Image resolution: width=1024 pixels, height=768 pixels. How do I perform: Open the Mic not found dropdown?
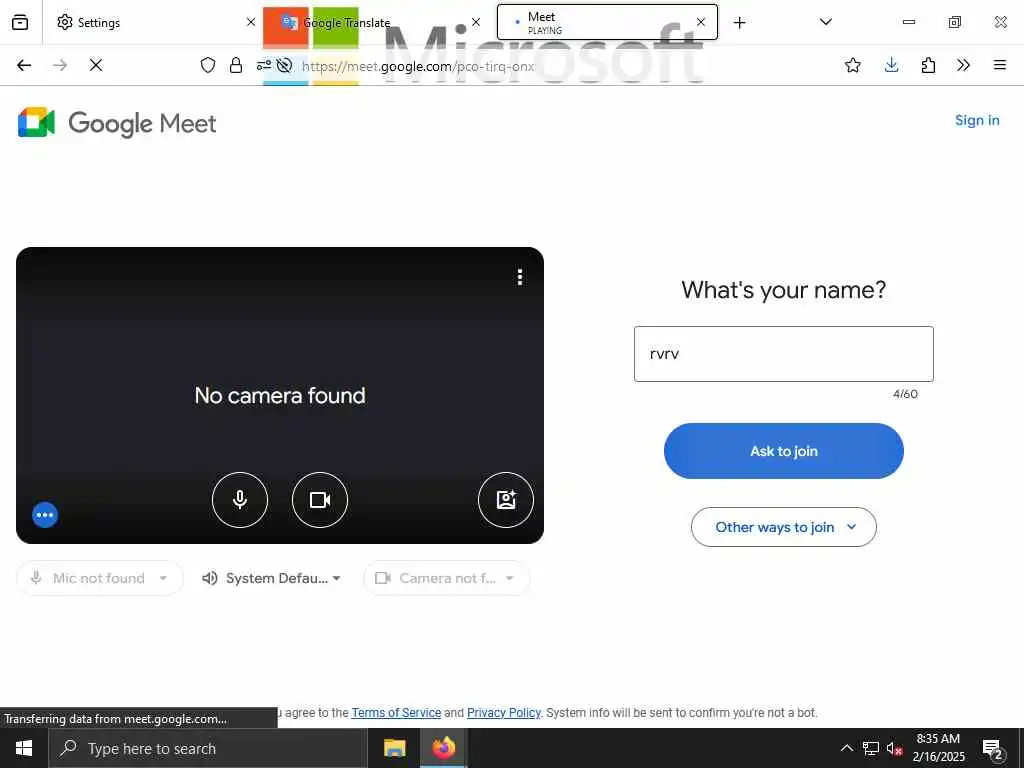tap(100, 578)
